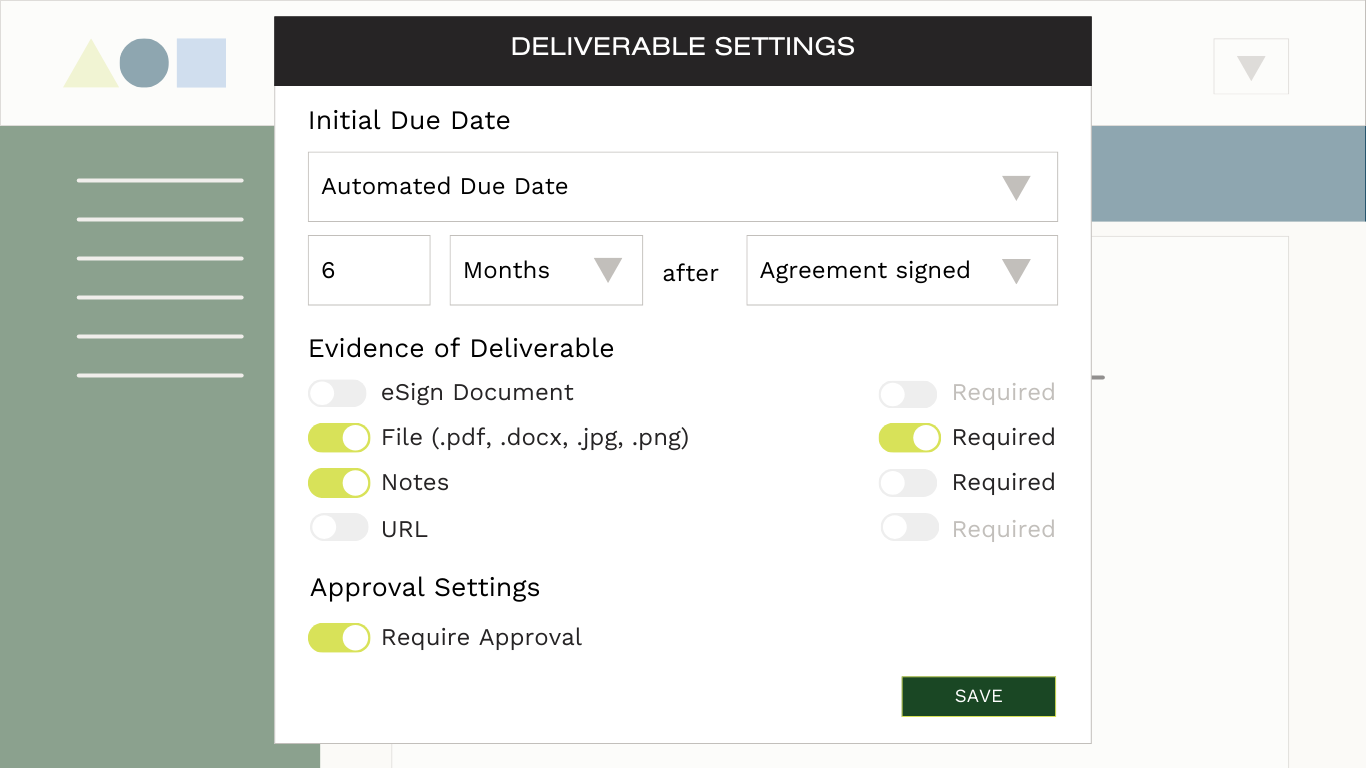Select the third sidebar menu line
The width and height of the screenshot is (1366, 768).
pos(160,259)
